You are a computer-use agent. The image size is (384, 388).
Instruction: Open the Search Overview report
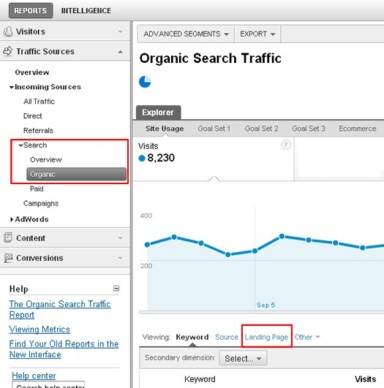[x=46, y=160]
